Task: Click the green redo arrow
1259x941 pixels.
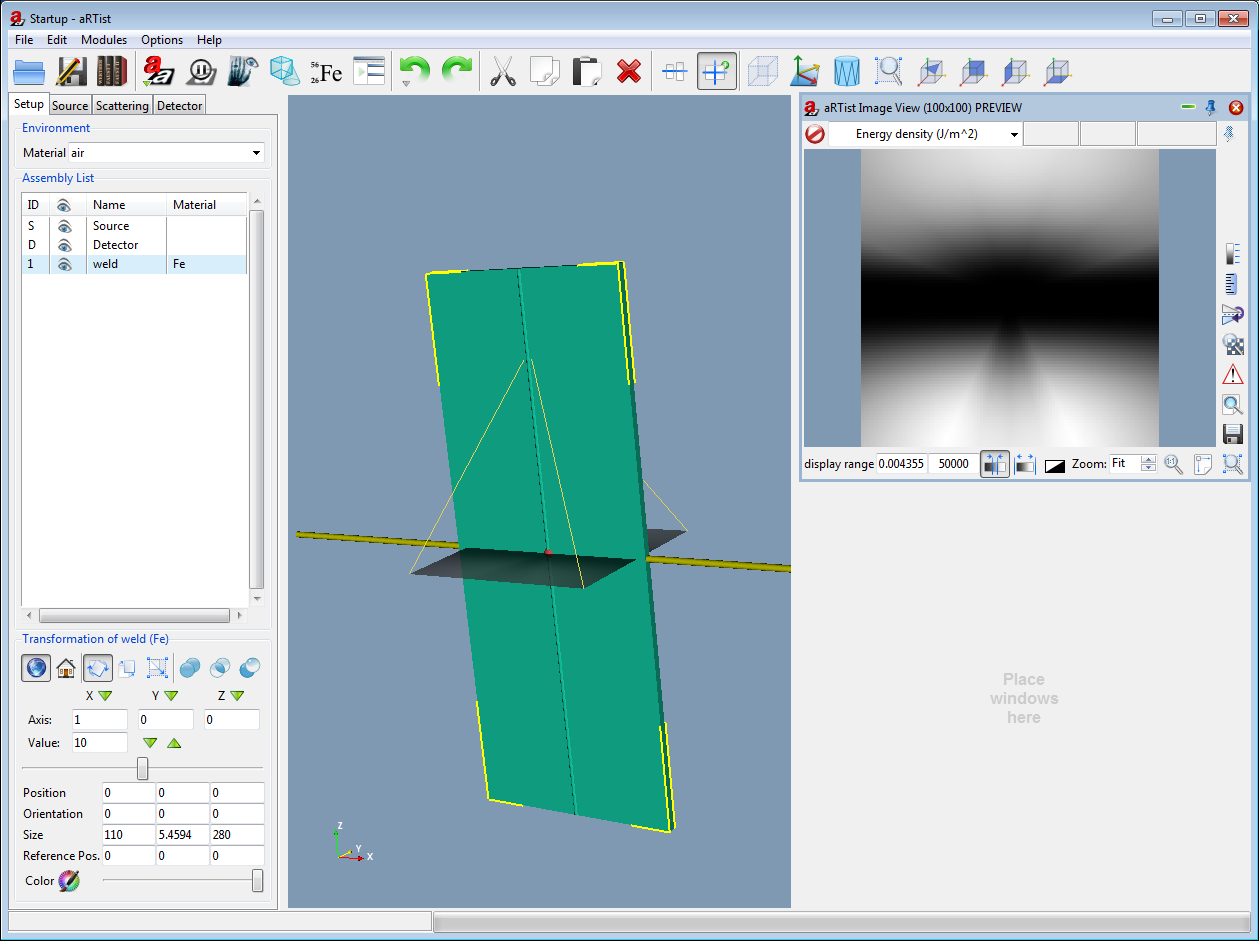Action: 457,70
